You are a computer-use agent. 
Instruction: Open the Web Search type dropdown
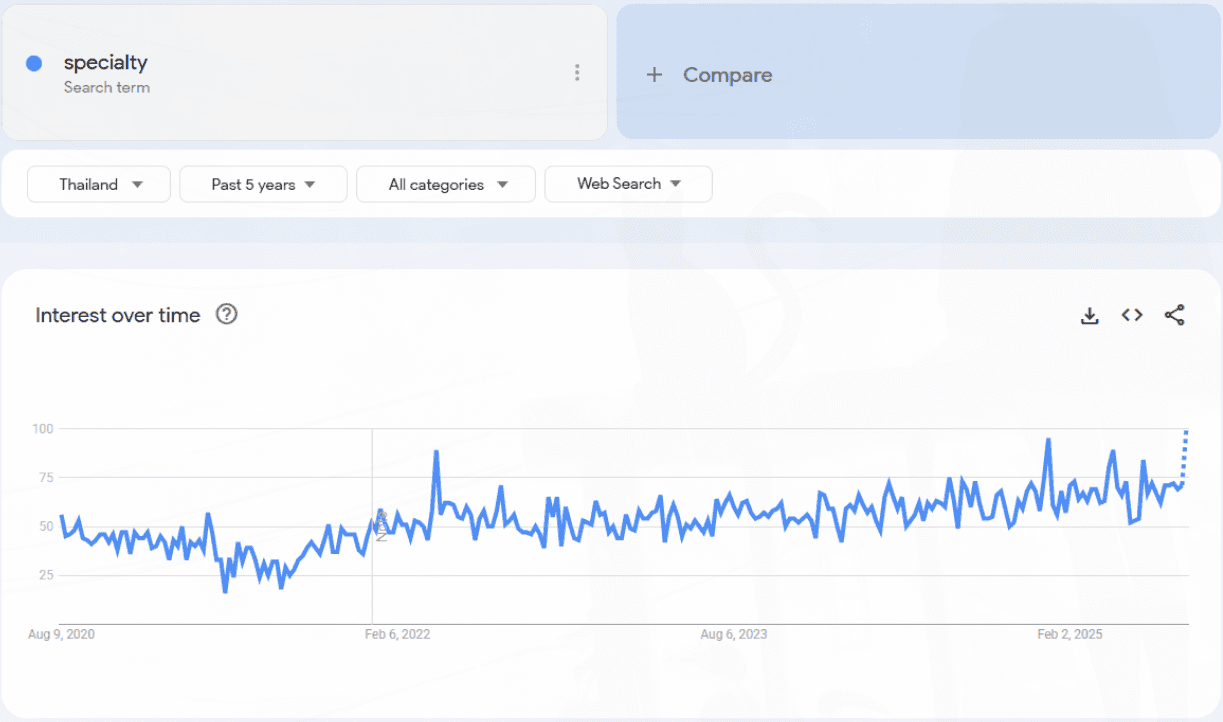[628, 184]
